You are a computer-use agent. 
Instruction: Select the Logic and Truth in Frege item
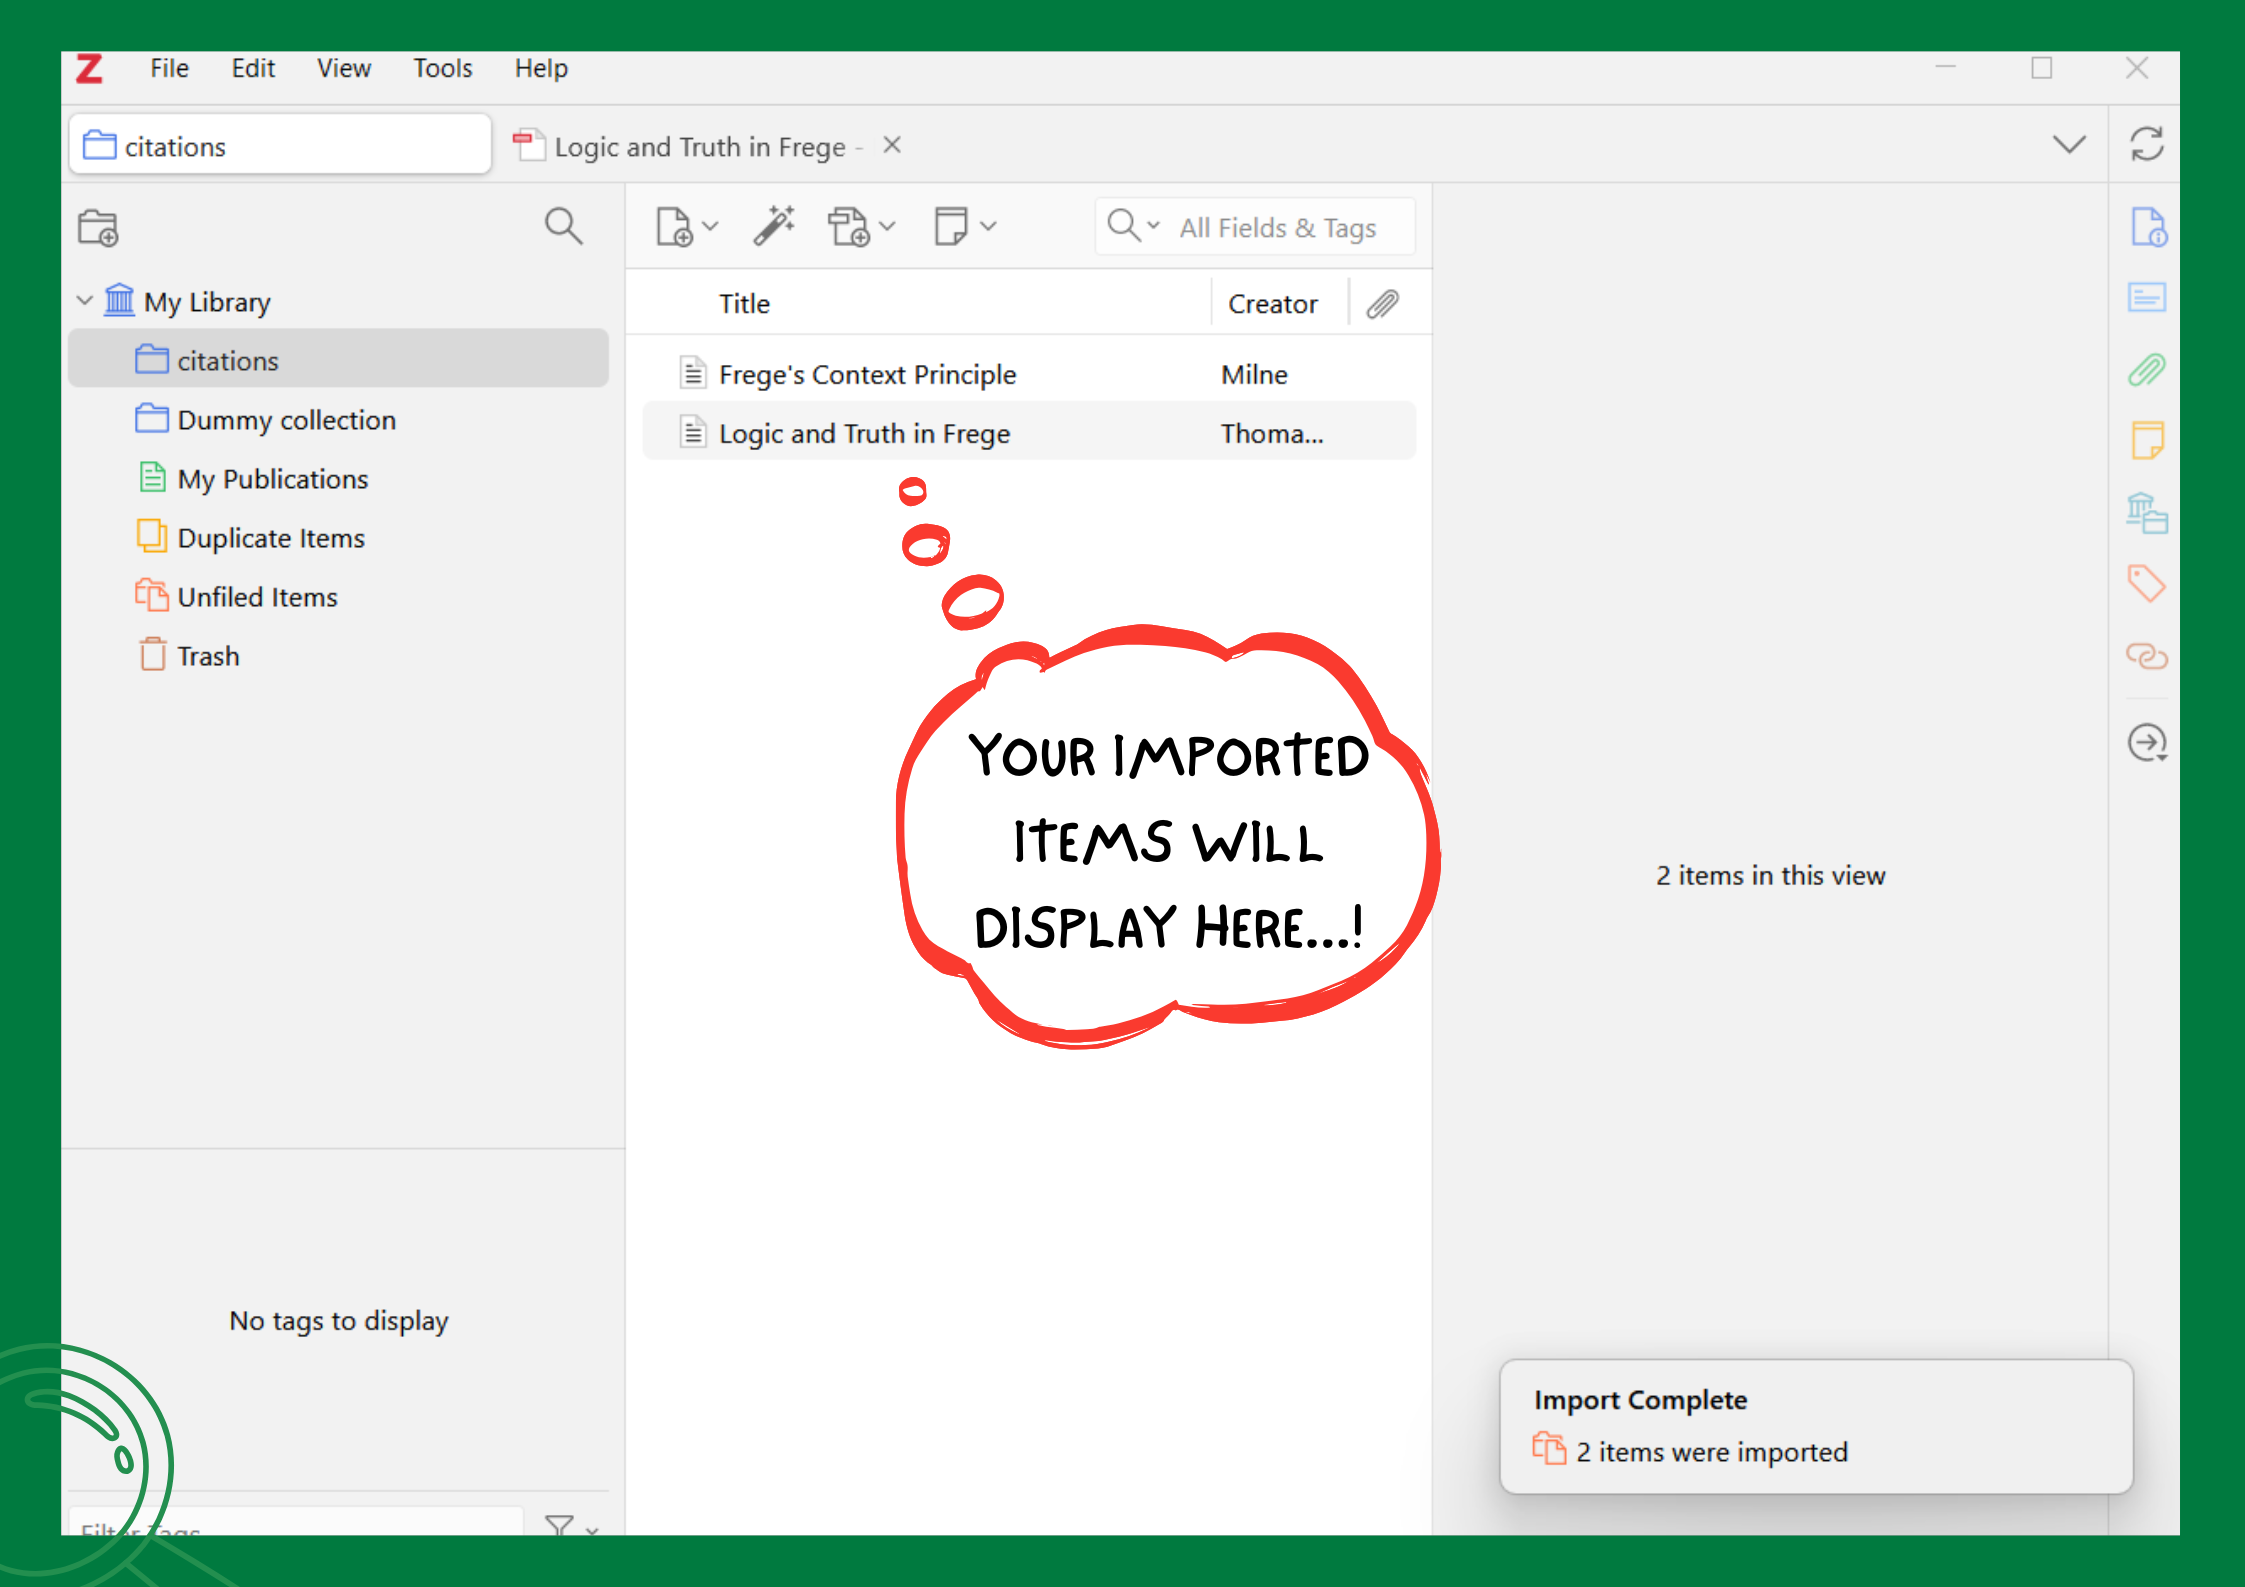pos(1028,433)
